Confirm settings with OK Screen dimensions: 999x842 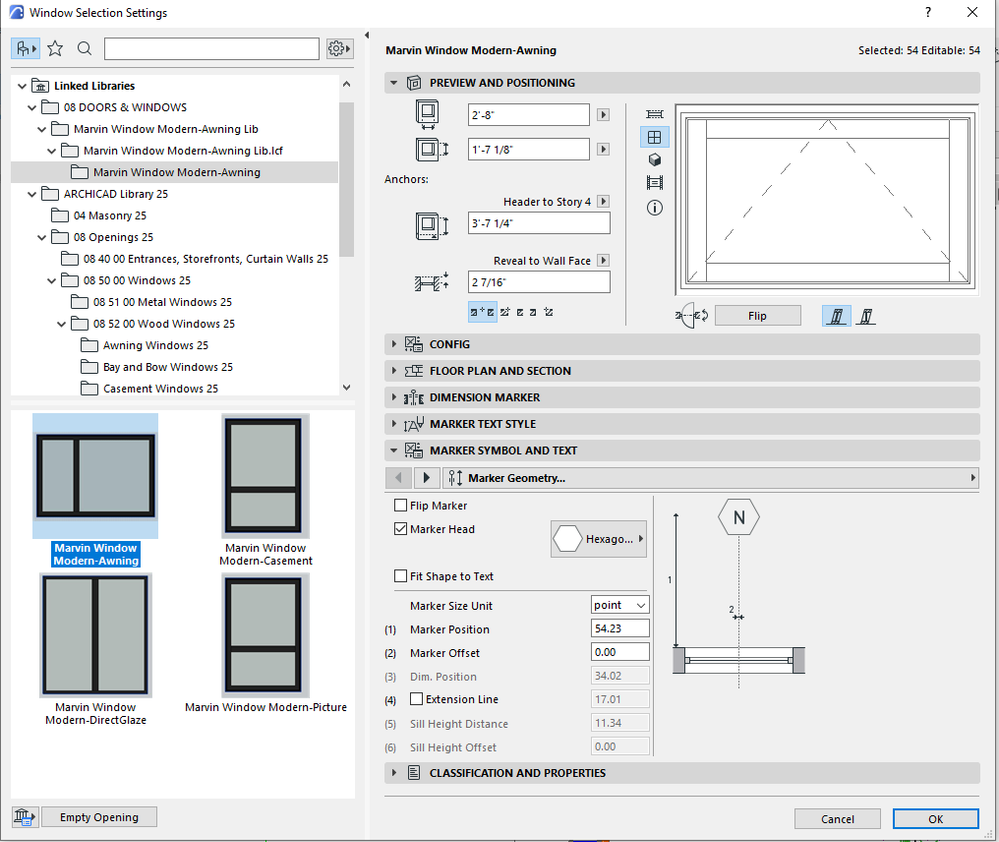(935, 819)
